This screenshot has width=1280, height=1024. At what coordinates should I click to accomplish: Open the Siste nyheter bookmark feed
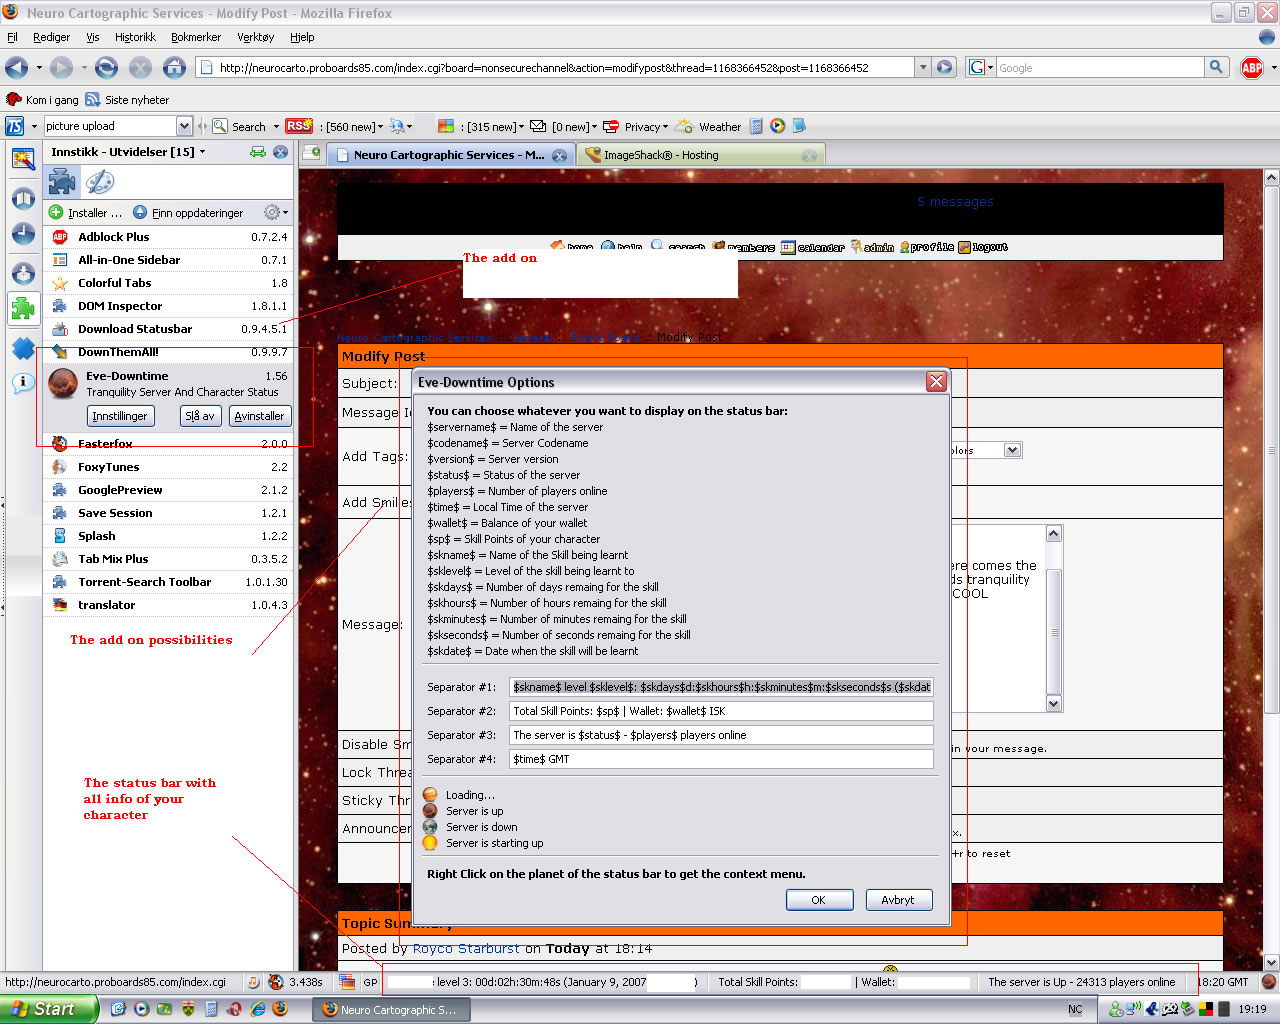pos(128,100)
